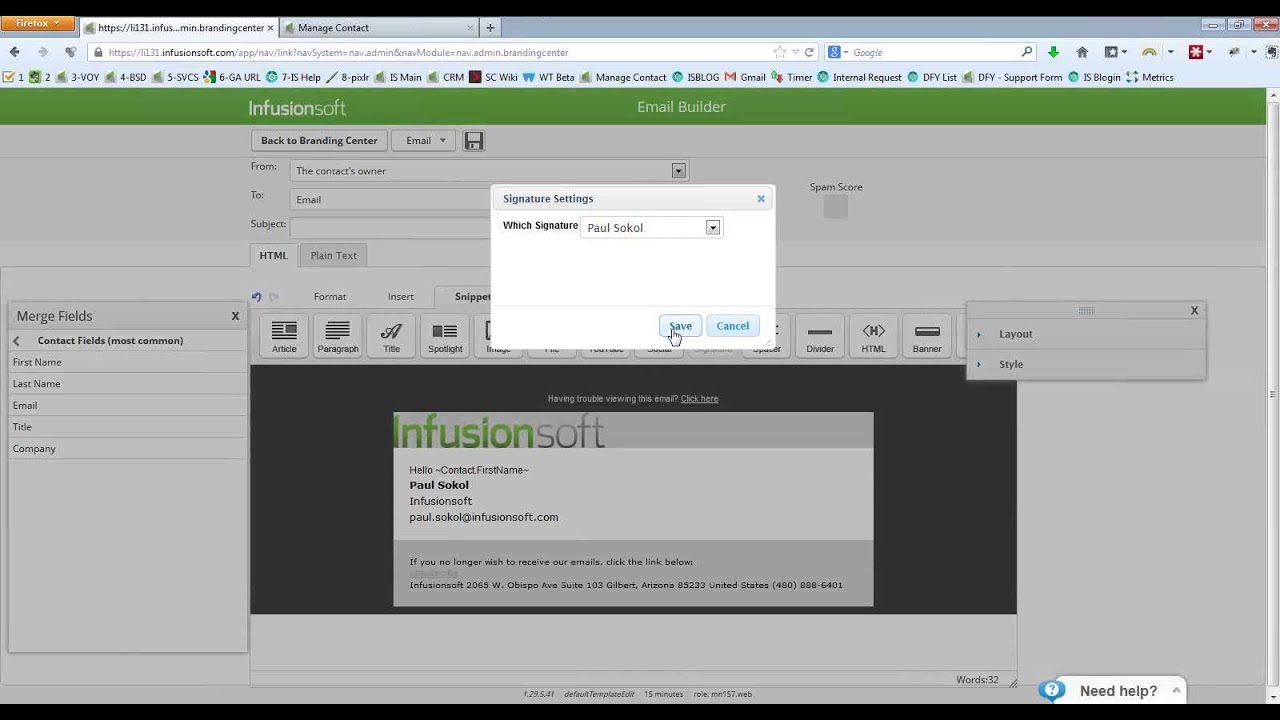Open Firefox downloads green arrow
1280x720 pixels.
click(x=1053, y=52)
